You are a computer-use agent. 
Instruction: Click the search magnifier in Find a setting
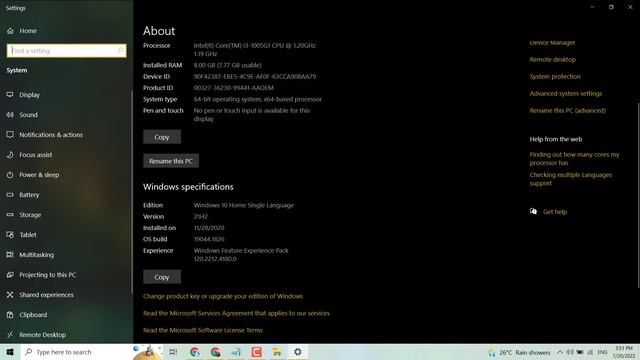pos(120,51)
